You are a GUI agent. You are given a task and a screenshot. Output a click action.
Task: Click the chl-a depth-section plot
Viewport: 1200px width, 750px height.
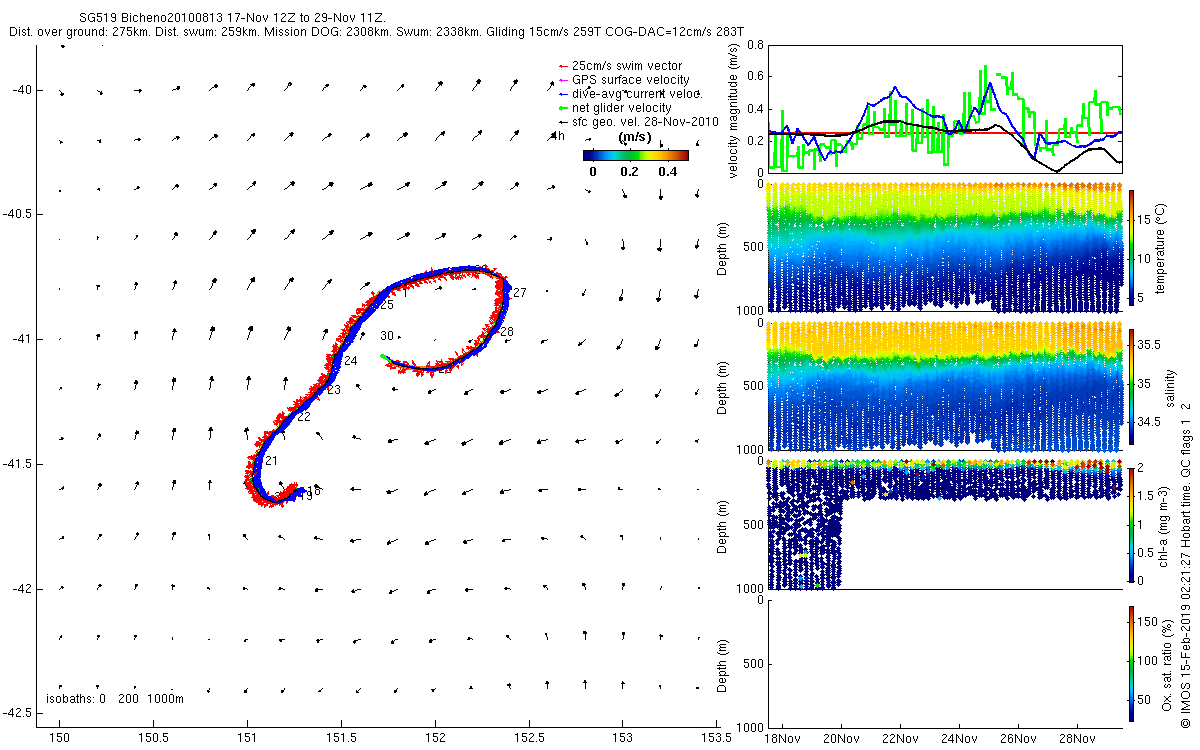point(944,524)
